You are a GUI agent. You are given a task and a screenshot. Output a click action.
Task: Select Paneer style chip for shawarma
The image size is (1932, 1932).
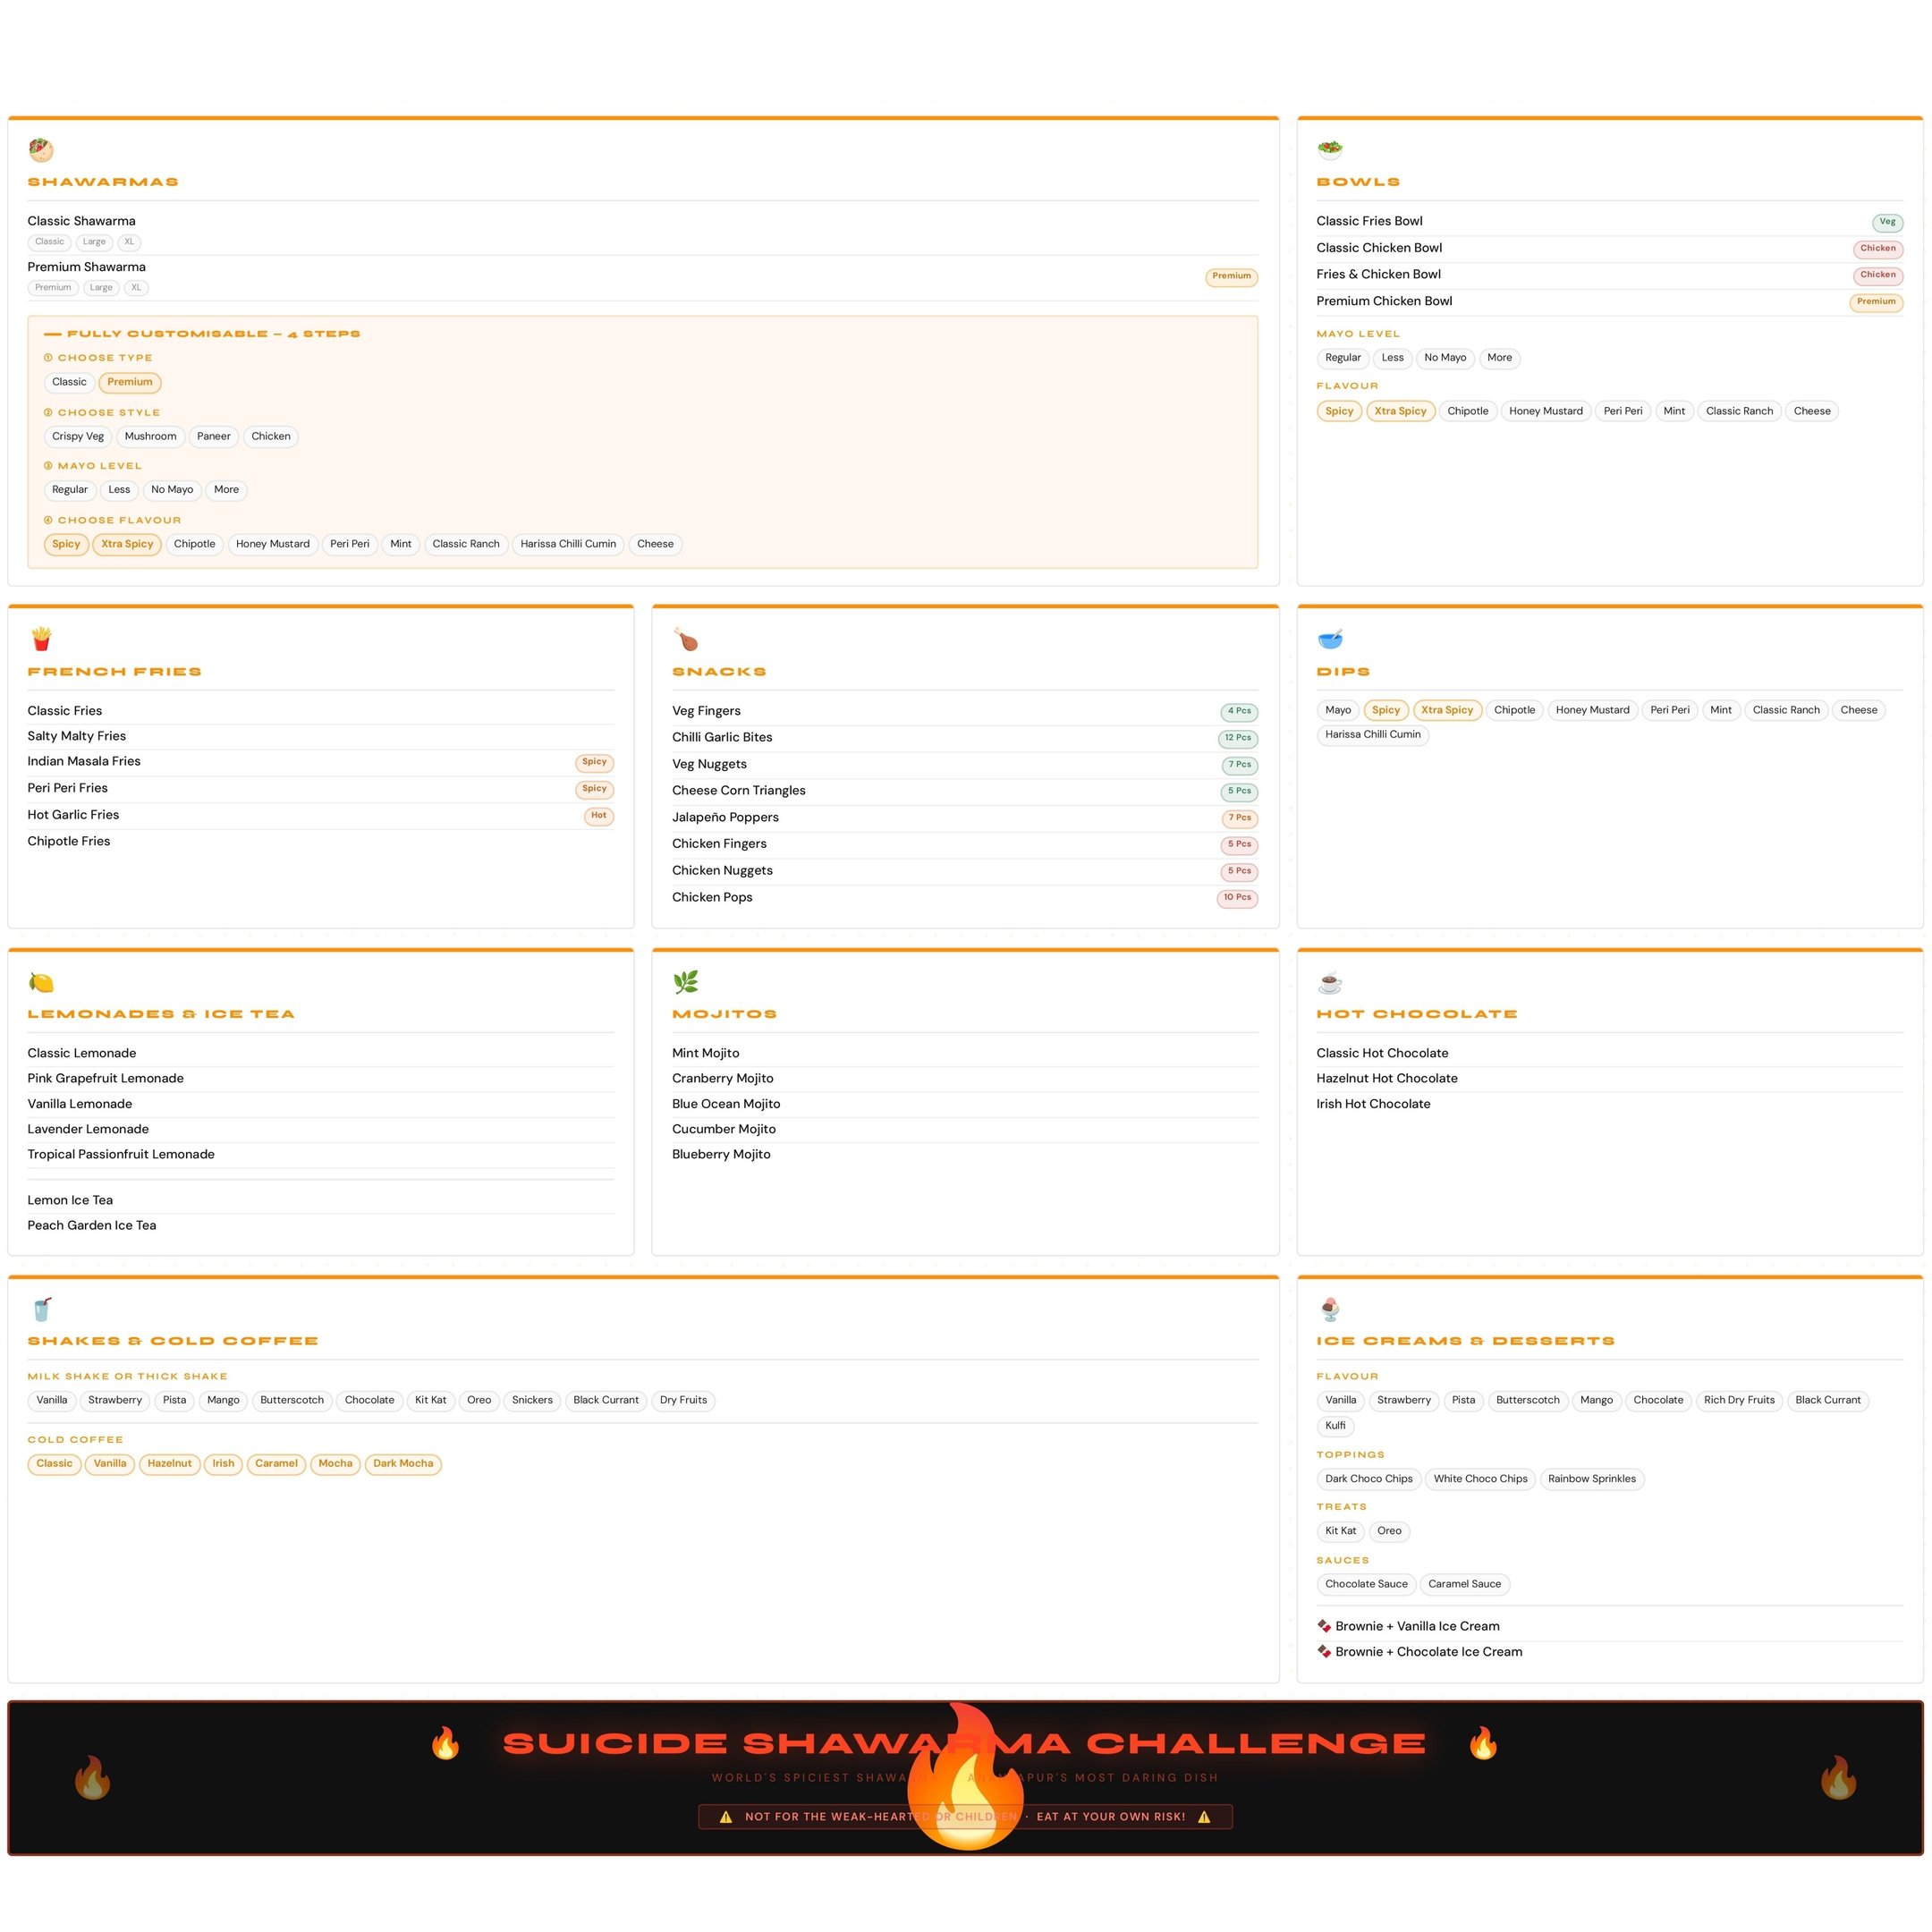(213, 436)
